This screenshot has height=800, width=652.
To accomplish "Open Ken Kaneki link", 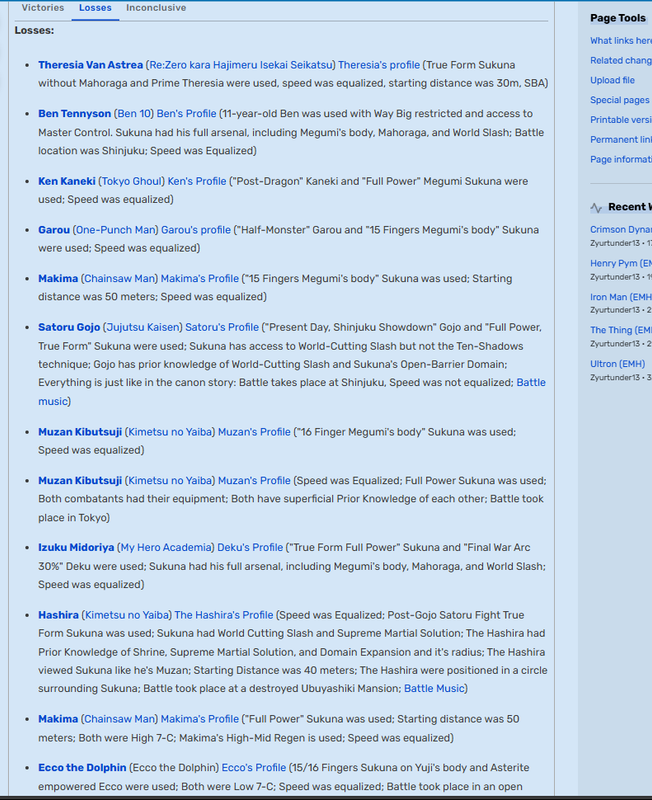I will (x=67, y=181).
